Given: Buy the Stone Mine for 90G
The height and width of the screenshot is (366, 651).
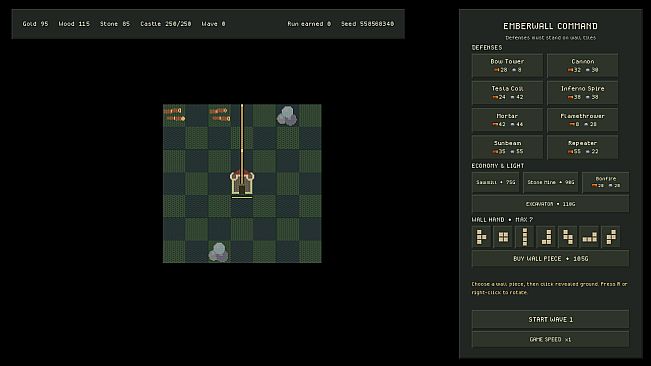Looking at the screenshot, I should tap(551, 182).
